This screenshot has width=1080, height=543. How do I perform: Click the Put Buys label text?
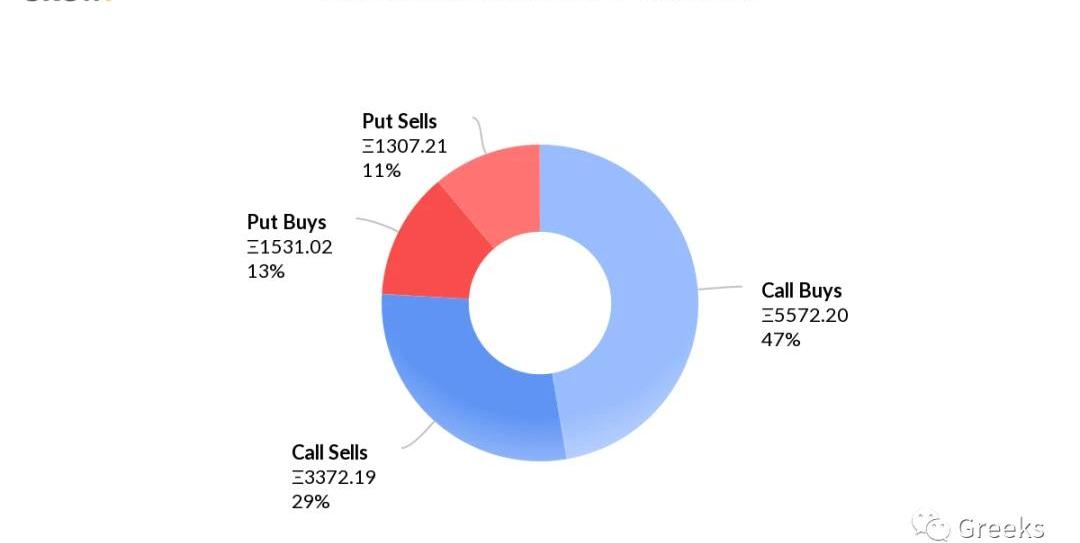(287, 223)
